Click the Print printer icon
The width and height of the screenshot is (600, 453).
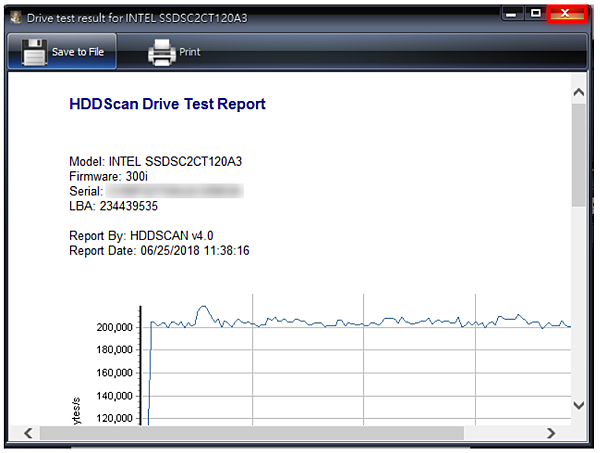(x=161, y=52)
